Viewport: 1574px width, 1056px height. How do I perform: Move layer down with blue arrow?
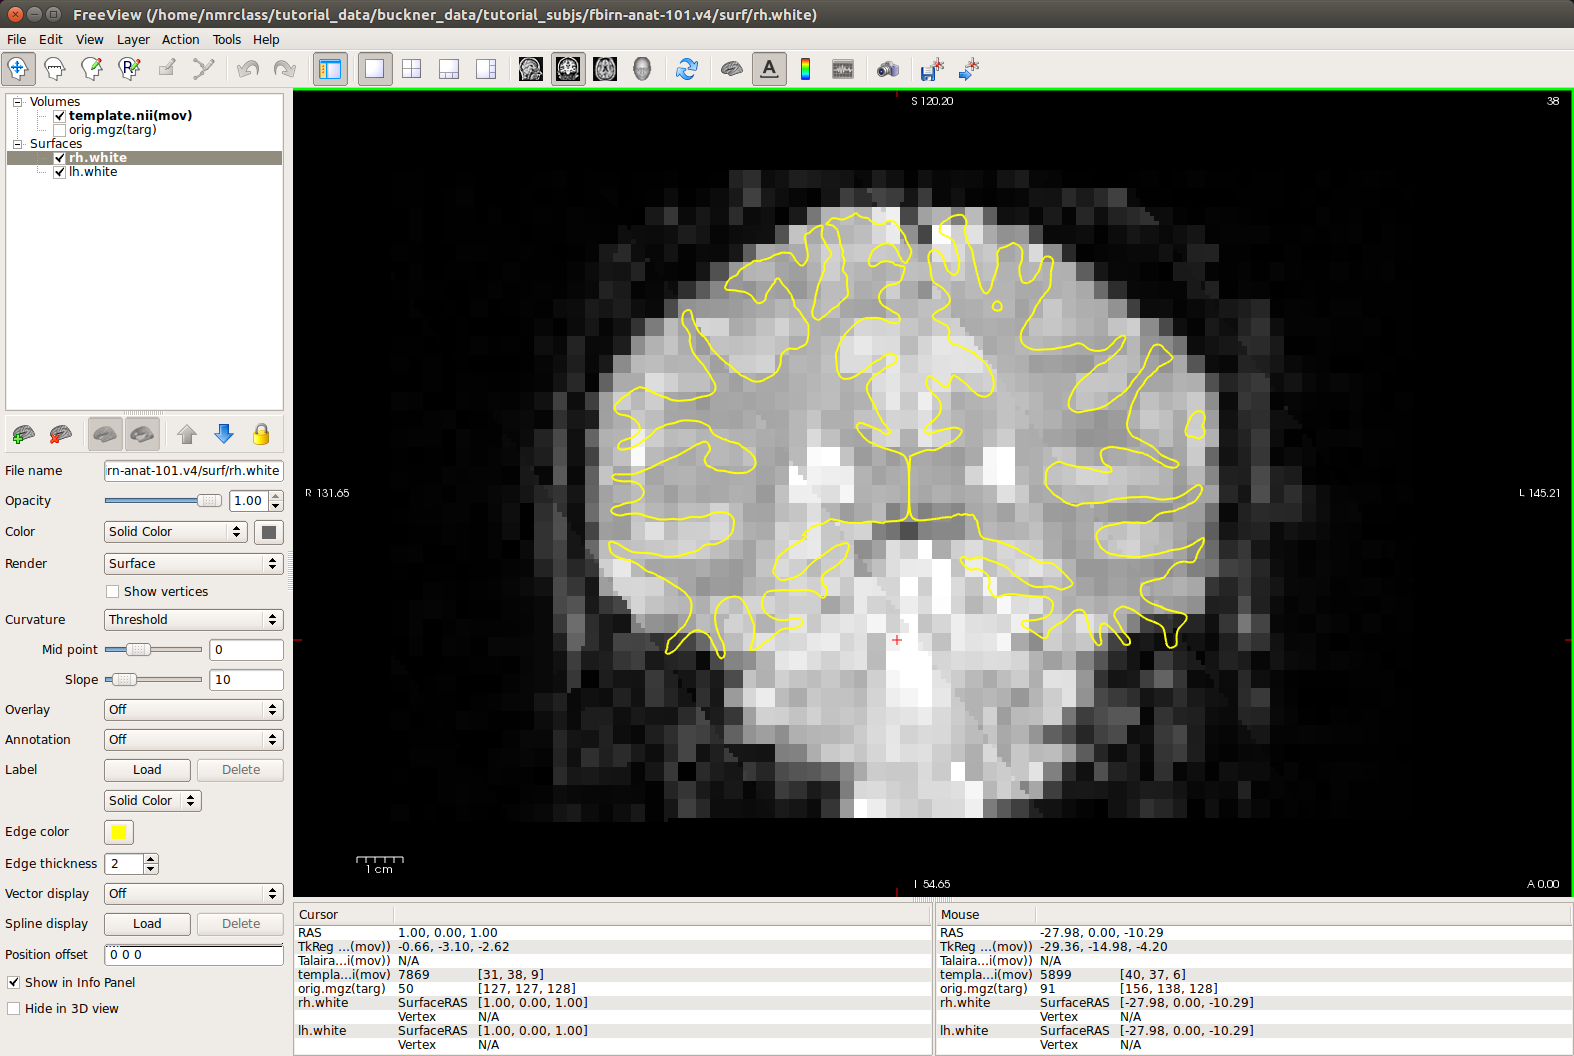click(224, 434)
